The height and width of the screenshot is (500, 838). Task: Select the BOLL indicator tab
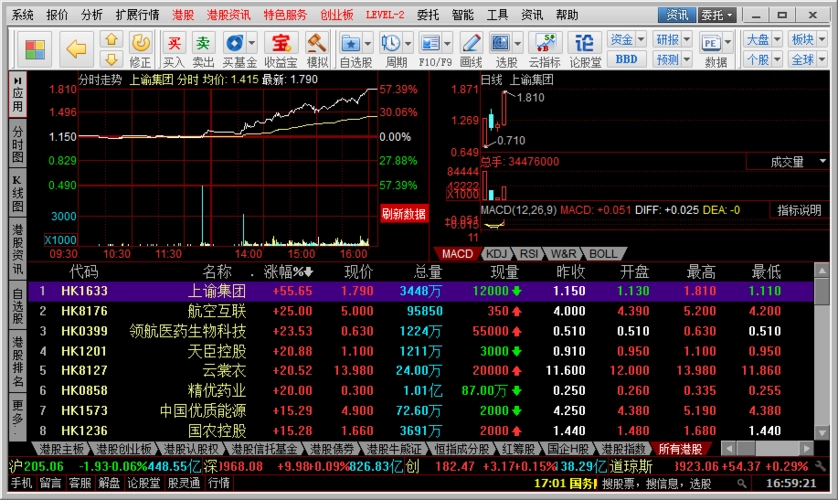(x=603, y=254)
